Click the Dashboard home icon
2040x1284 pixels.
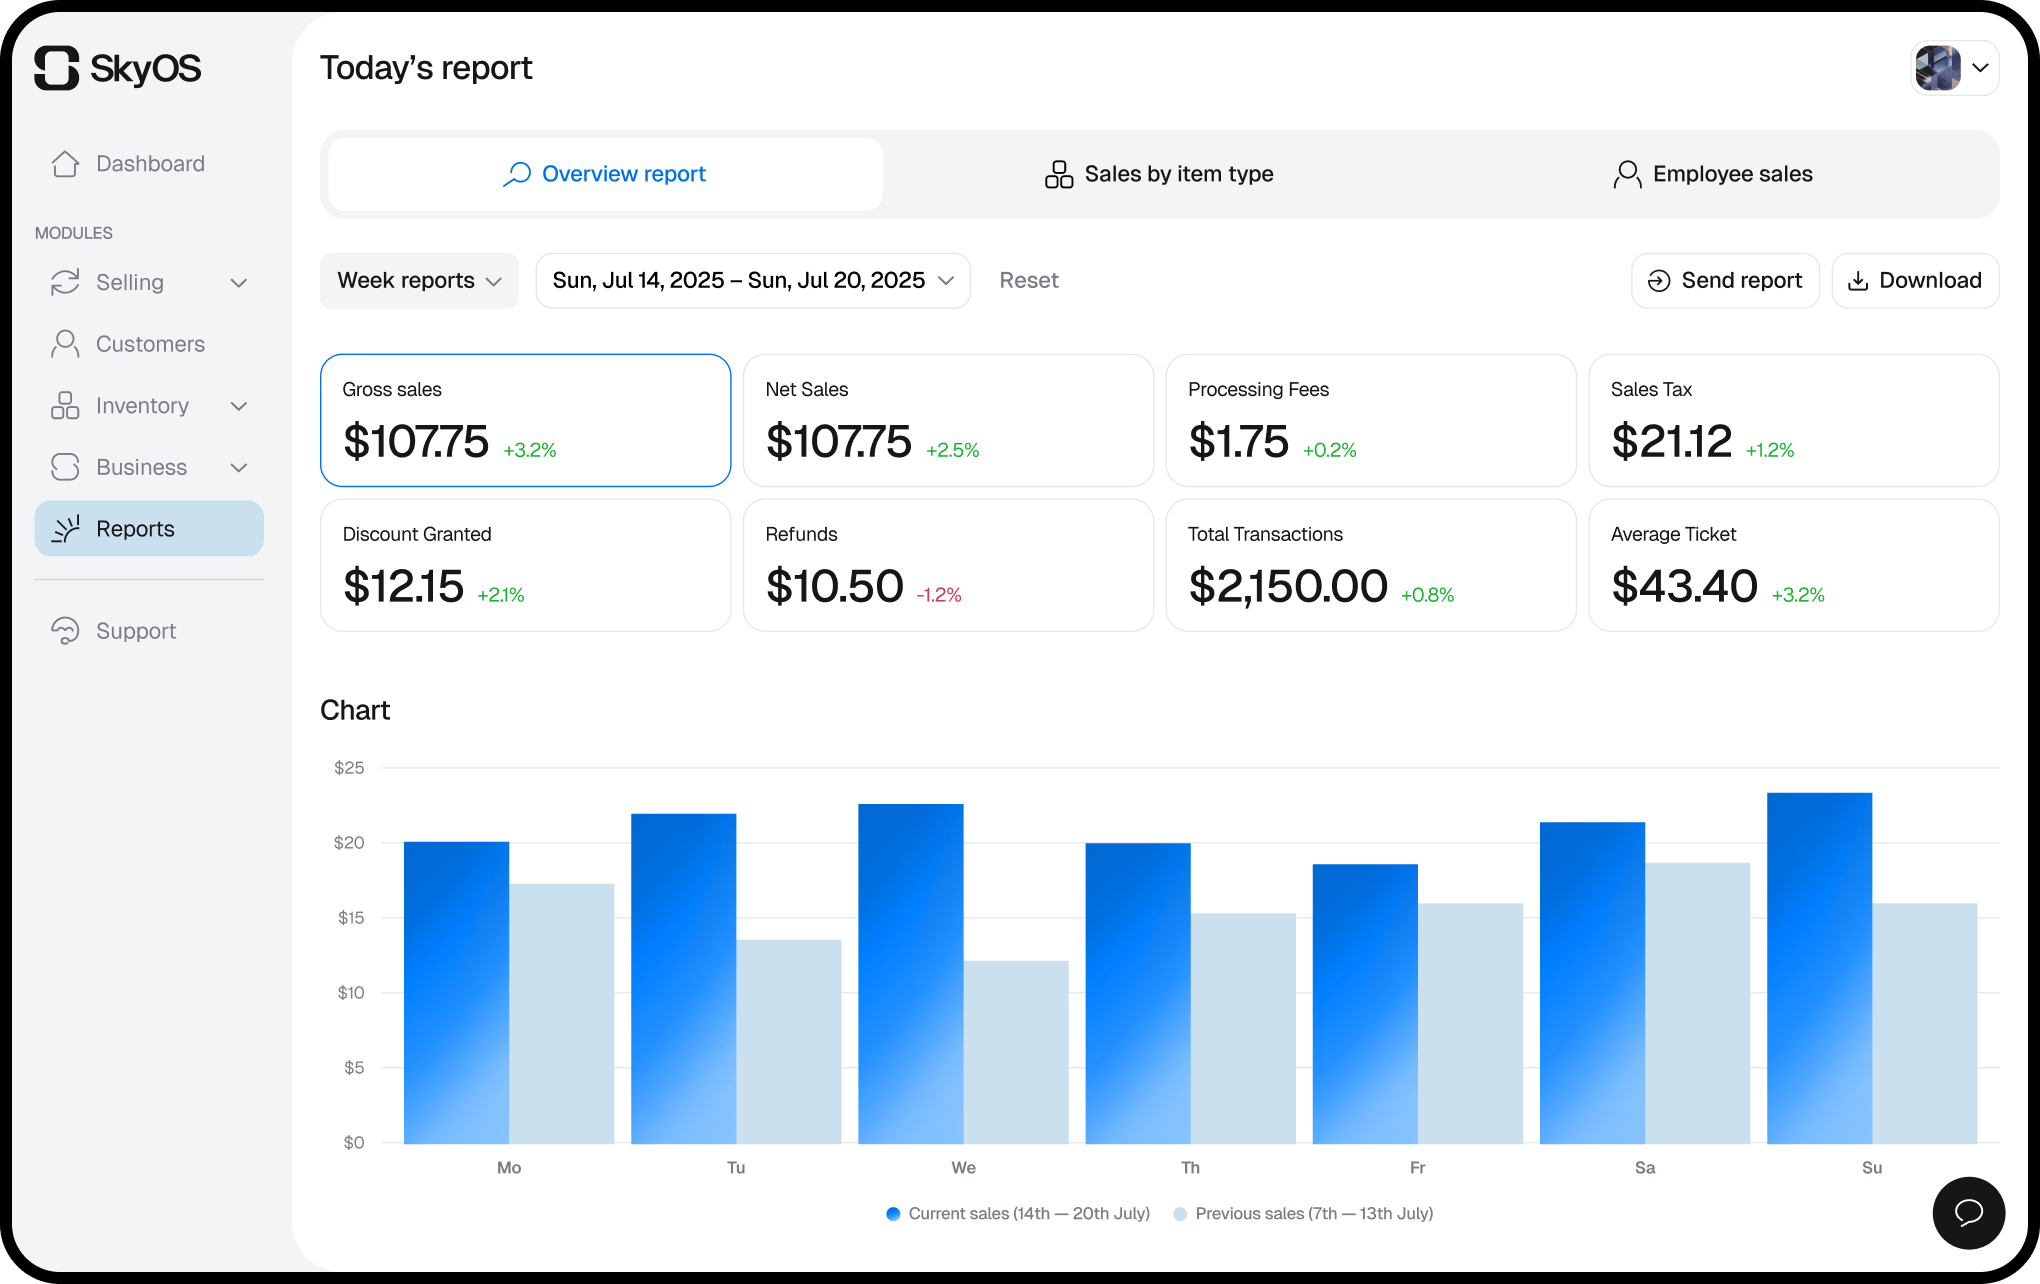65,164
